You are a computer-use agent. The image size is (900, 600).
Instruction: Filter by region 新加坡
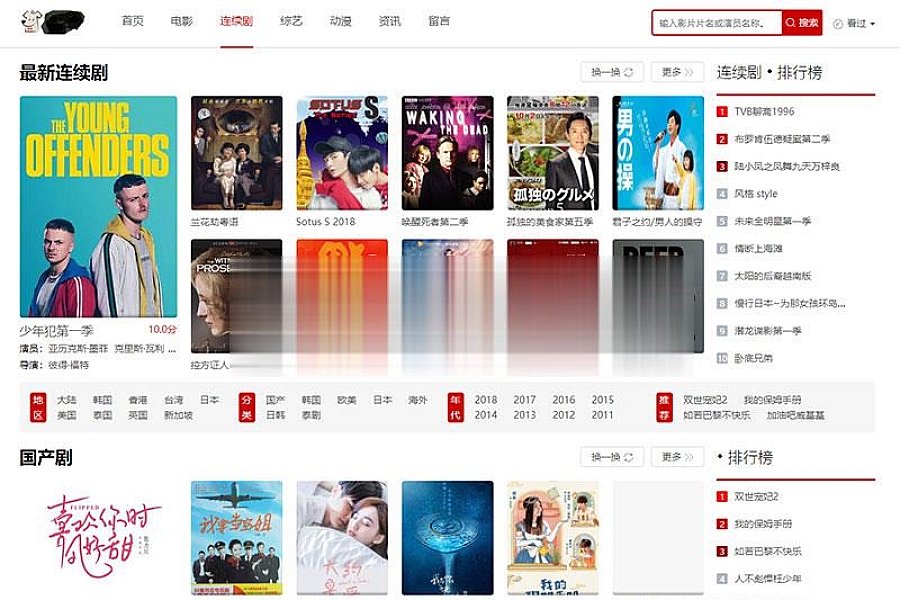178,415
